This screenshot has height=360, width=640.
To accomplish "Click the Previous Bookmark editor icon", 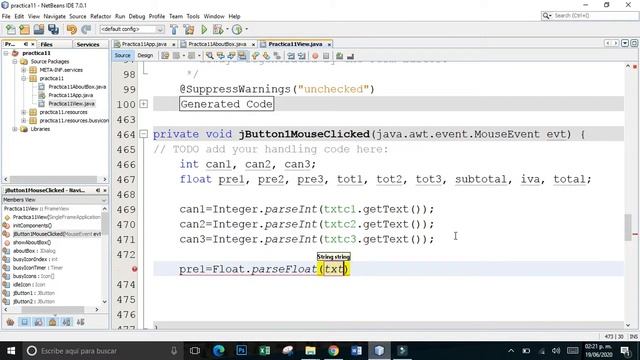I will [256, 56].
